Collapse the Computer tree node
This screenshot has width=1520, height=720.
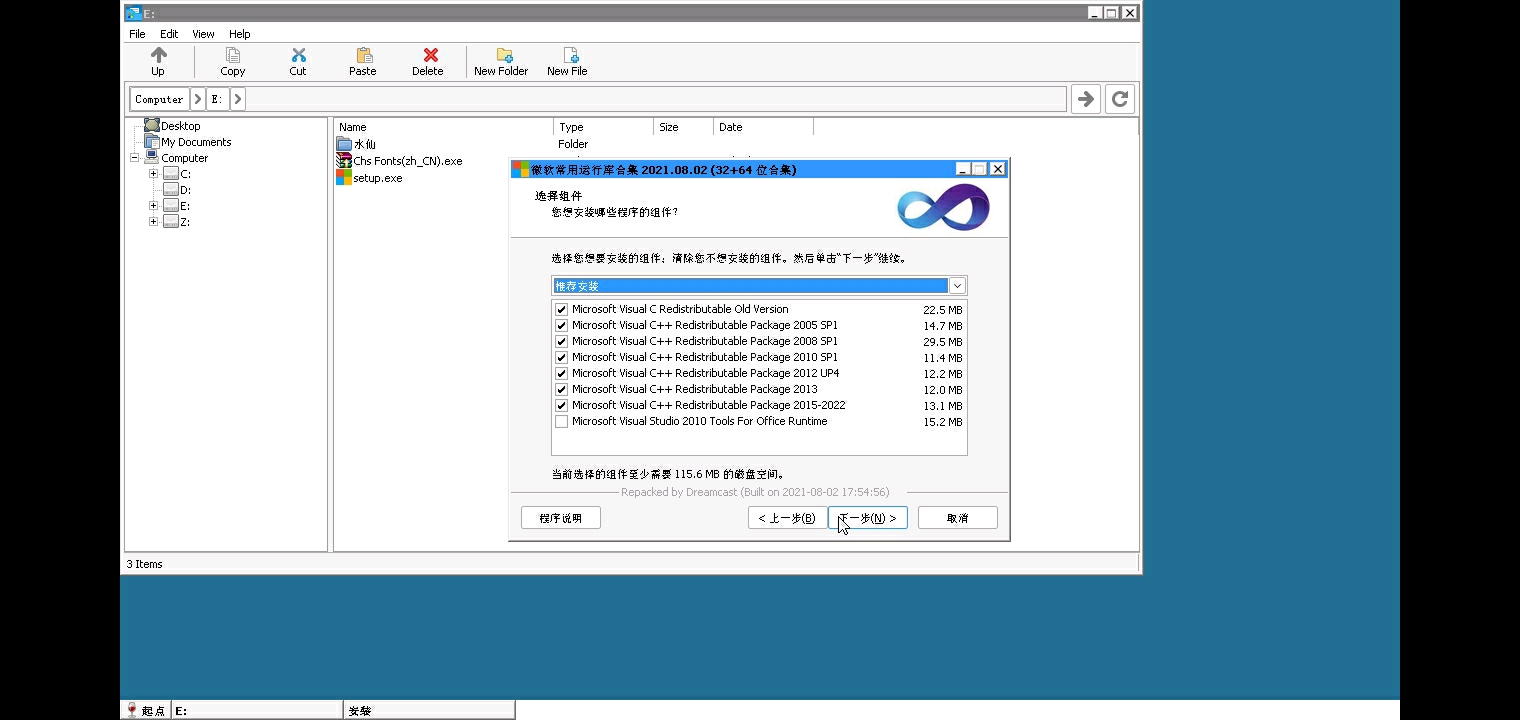134,158
